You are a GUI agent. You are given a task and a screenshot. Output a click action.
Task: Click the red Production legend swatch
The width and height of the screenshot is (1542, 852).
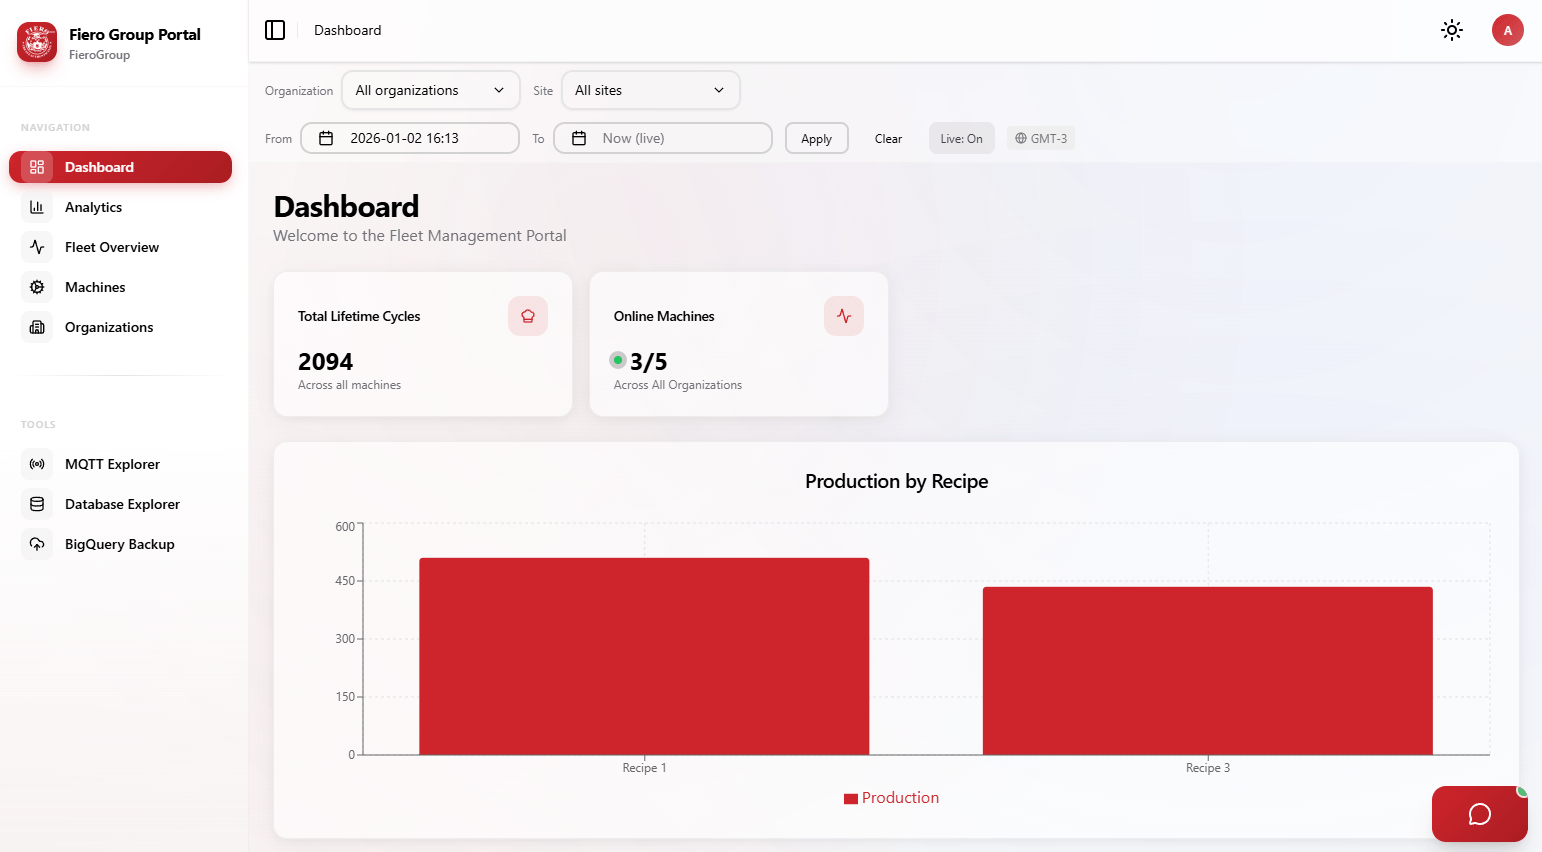[x=850, y=798]
